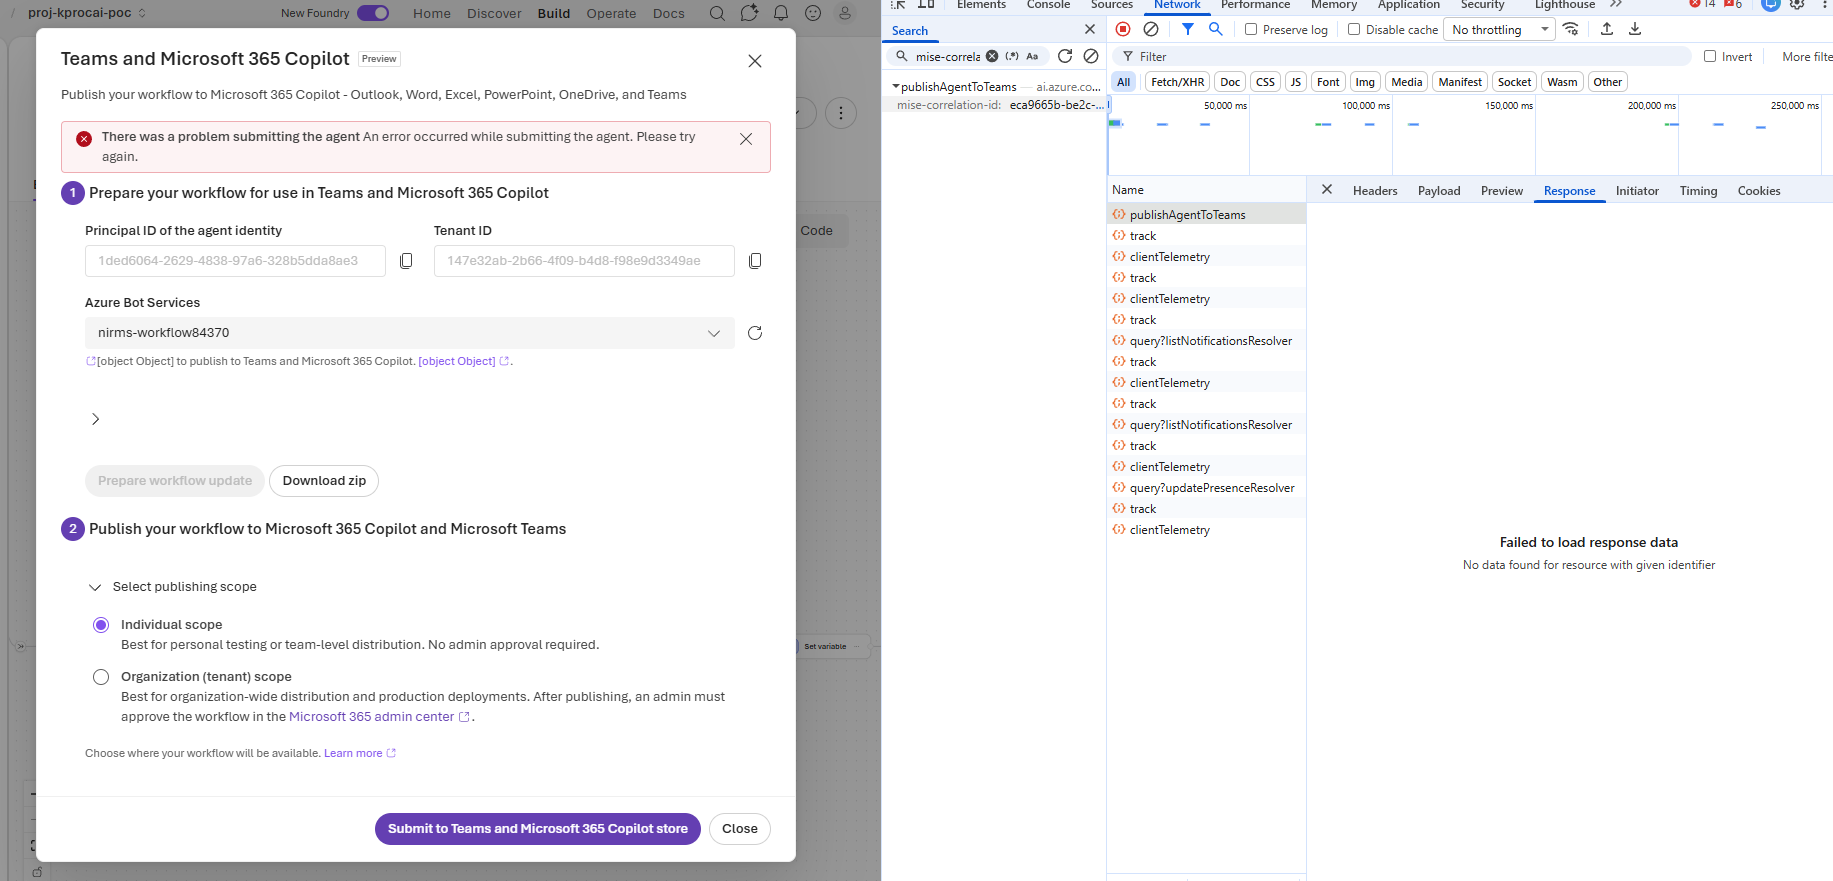
Task: Switch to the Preview tab
Action: click(1502, 190)
